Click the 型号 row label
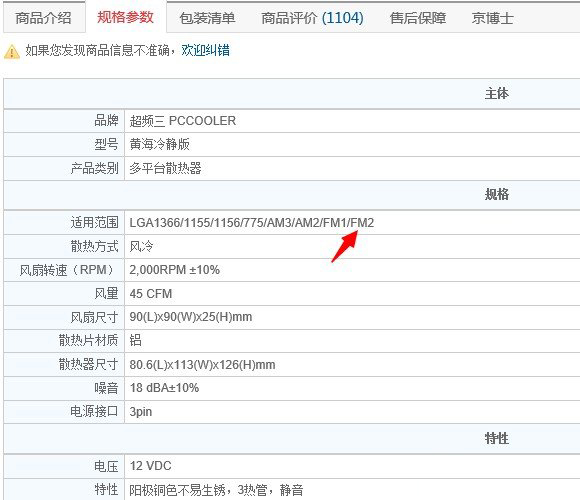Image resolution: width=580 pixels, height=500 pixels. tap(107, 144)
